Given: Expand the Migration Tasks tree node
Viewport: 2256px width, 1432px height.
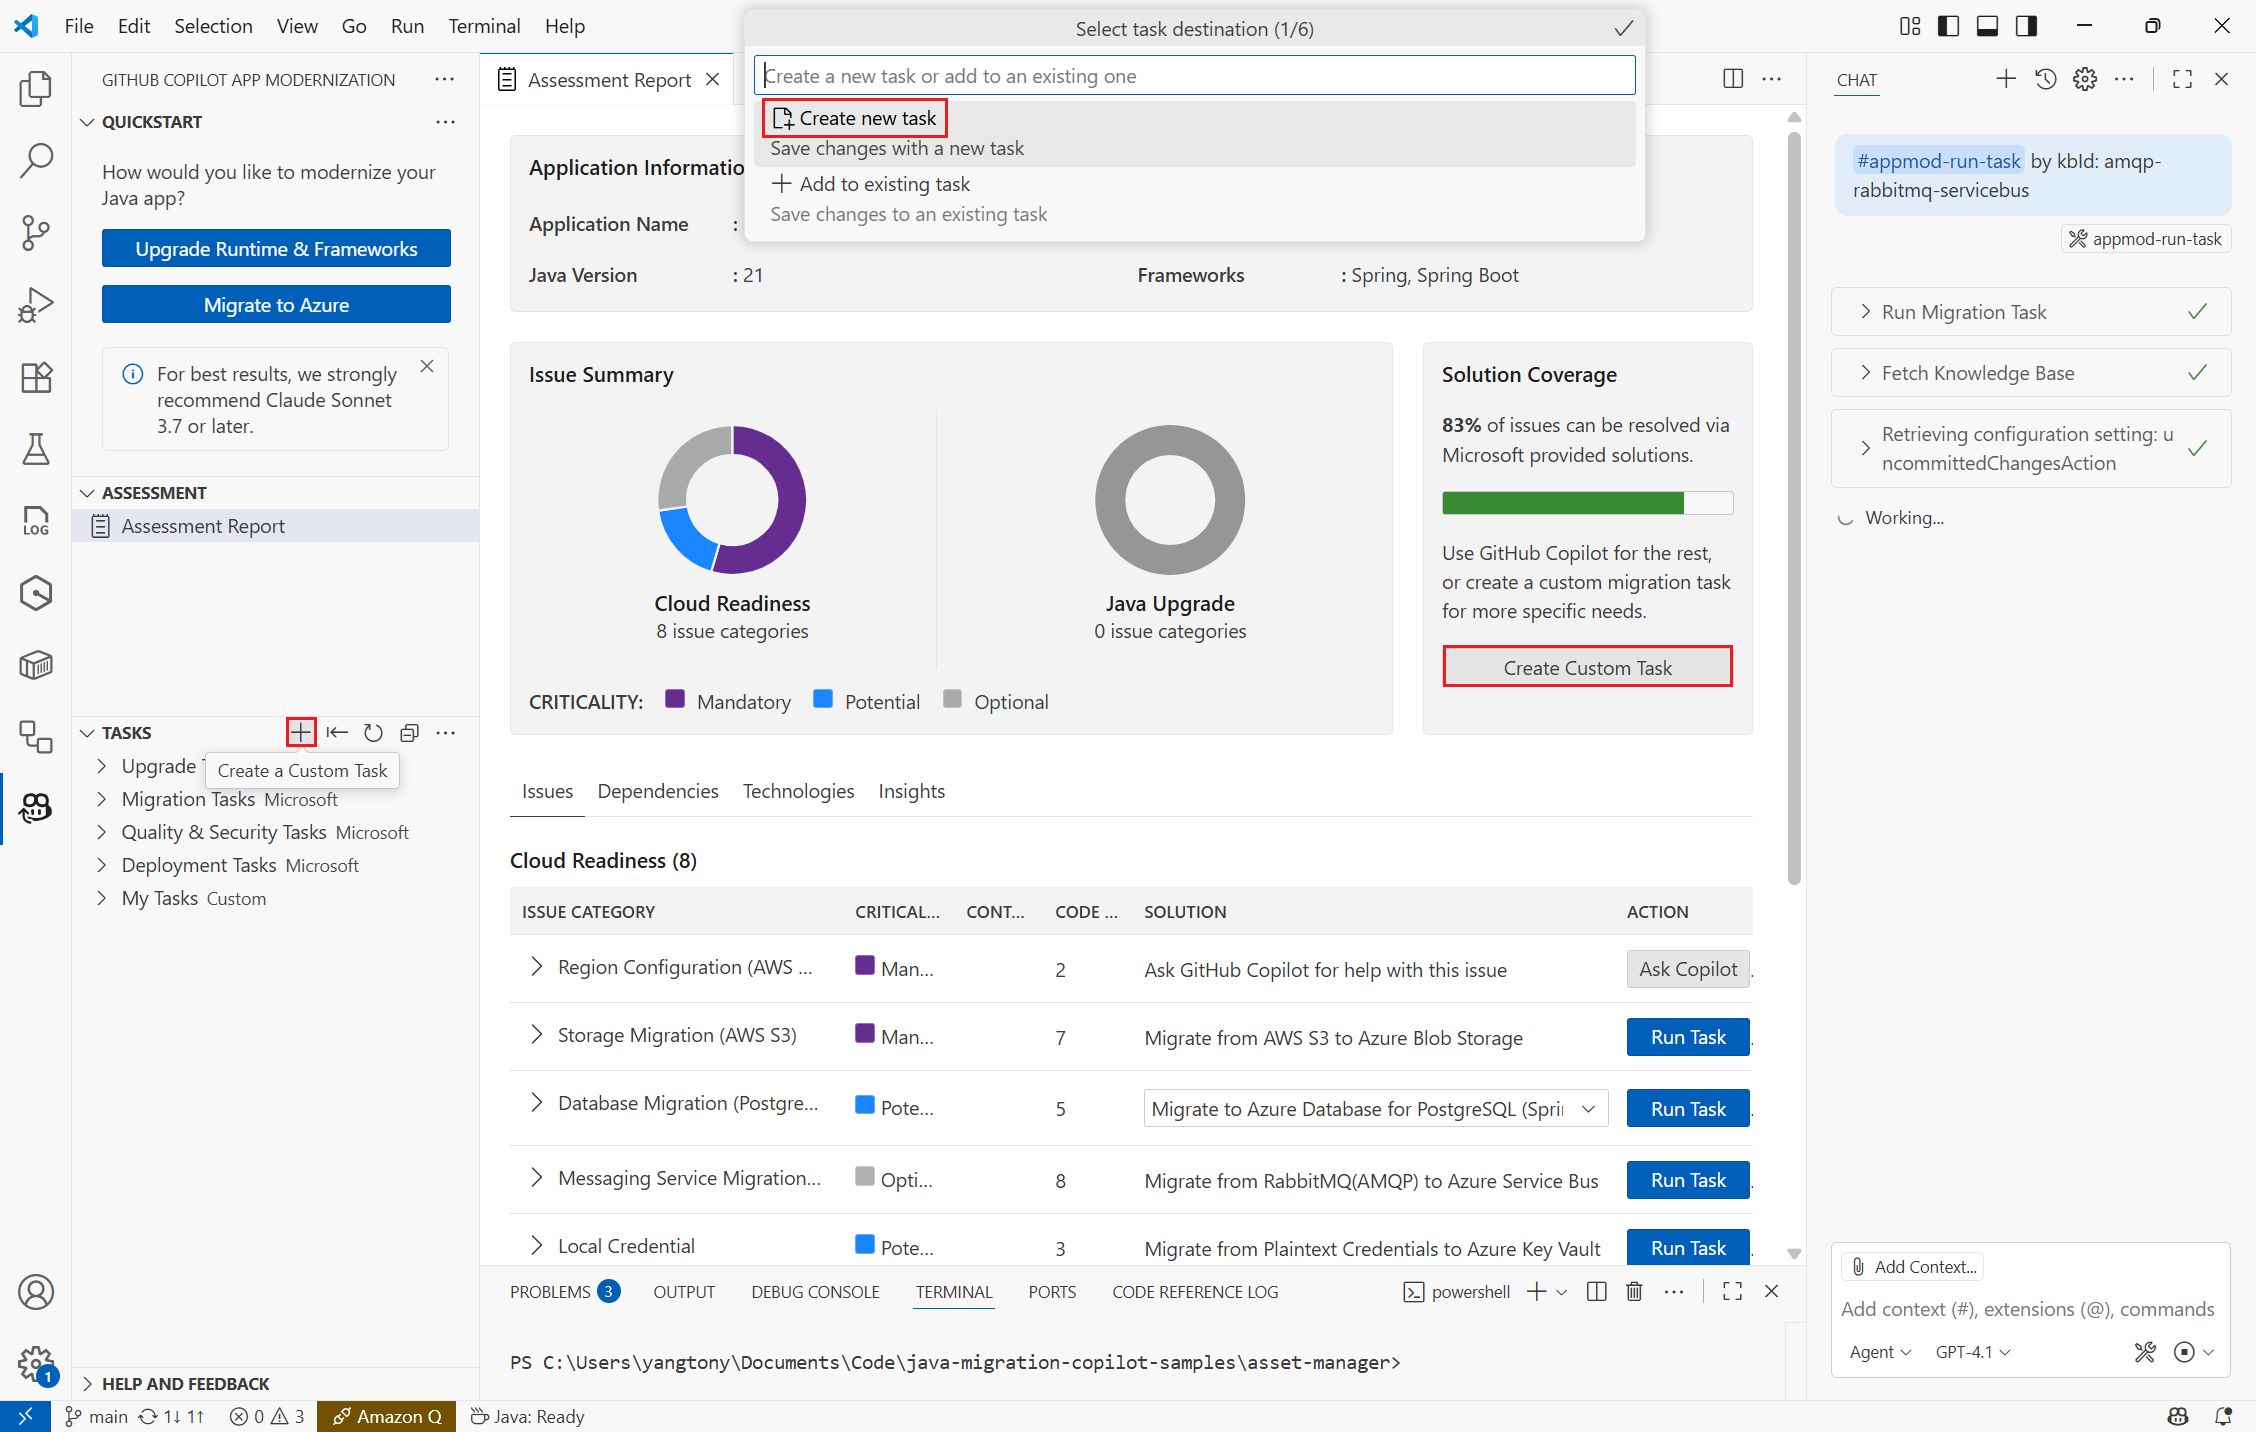Looking at the screenshot, I should (101, 799).
